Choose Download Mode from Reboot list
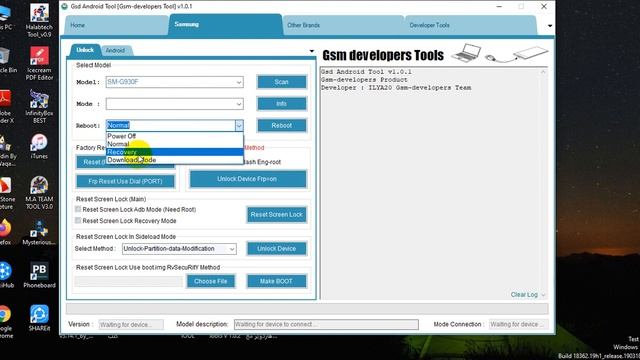Viewport: 640px width, 360px height. (x=175, y=160)
